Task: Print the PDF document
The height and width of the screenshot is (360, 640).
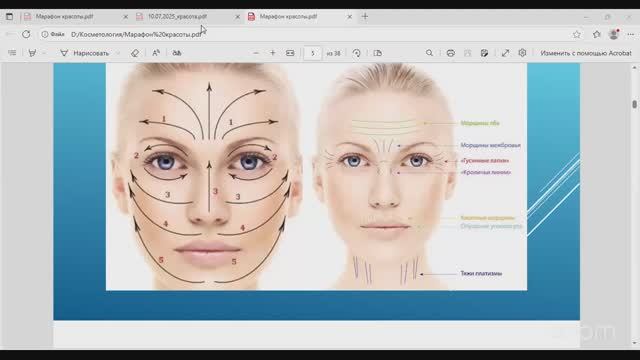Action: coord(451,53)
